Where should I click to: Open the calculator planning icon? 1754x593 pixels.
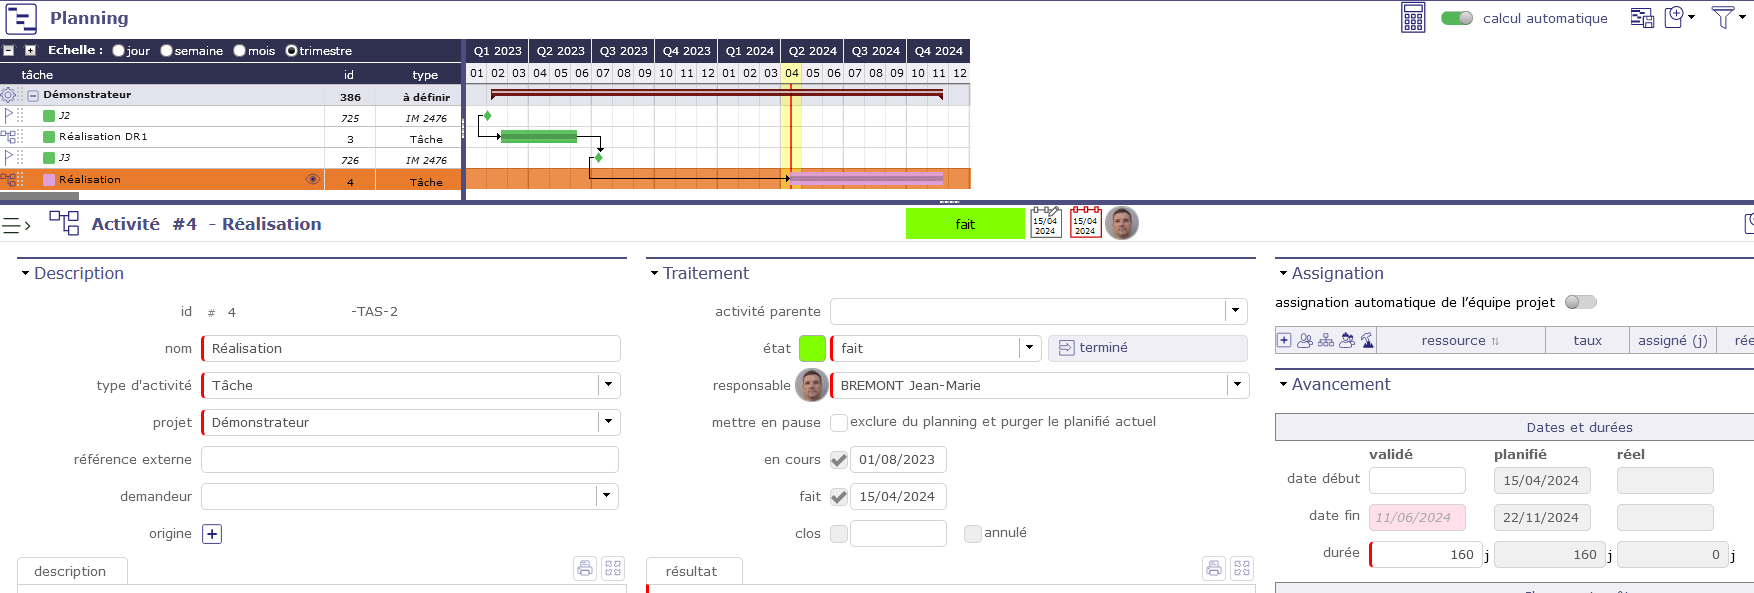point(1413,18)
